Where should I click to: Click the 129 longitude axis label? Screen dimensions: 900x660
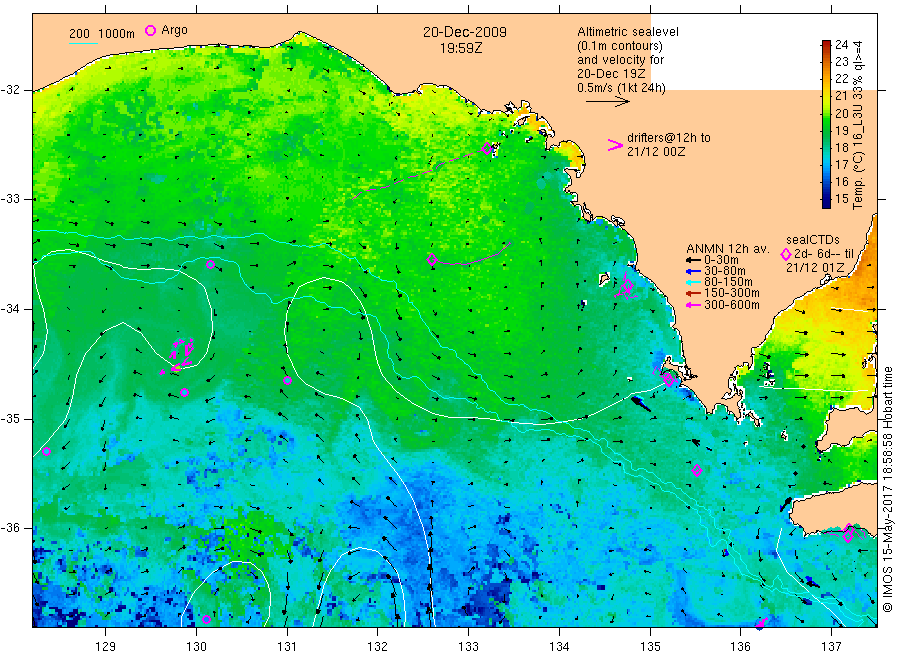tap(106, 647)
